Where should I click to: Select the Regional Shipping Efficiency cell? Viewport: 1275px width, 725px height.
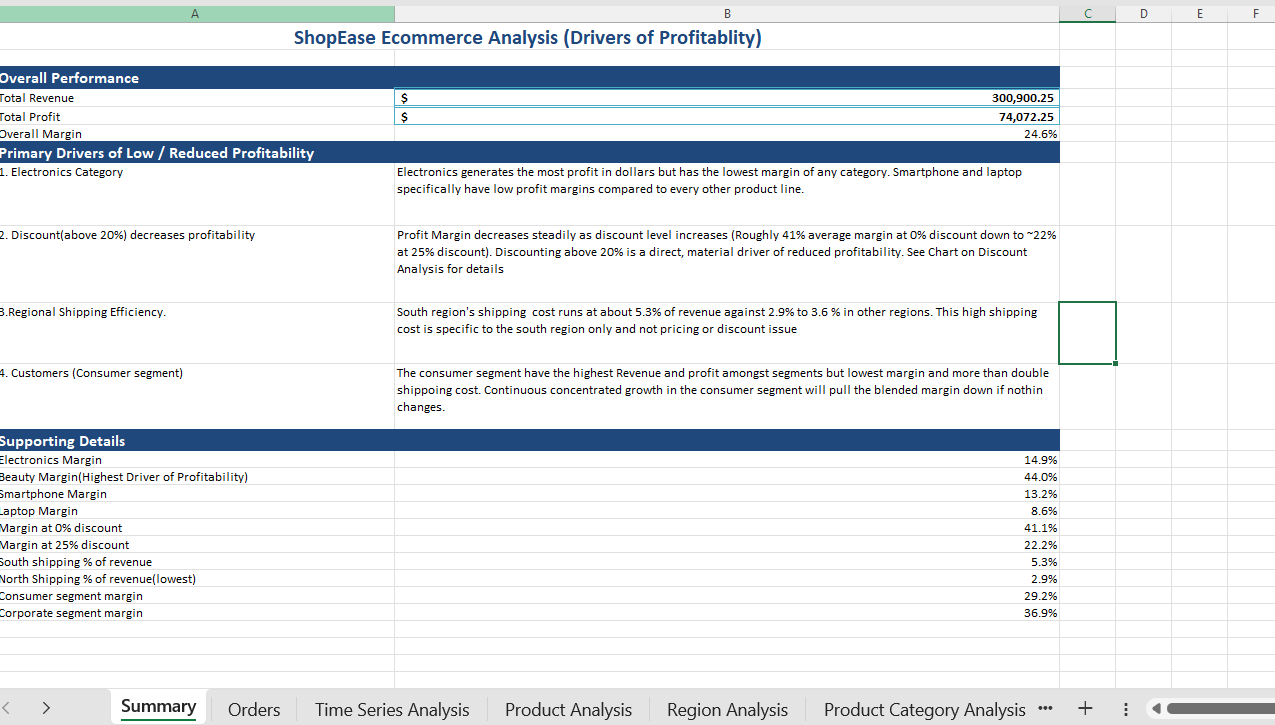click(x=197, y=333)
